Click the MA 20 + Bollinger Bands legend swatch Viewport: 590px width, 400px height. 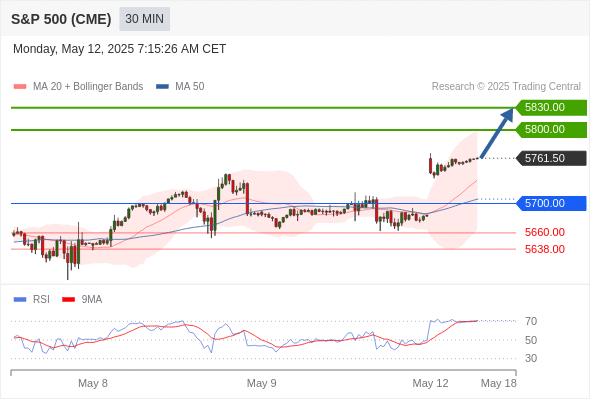click(x=20, y=87)
